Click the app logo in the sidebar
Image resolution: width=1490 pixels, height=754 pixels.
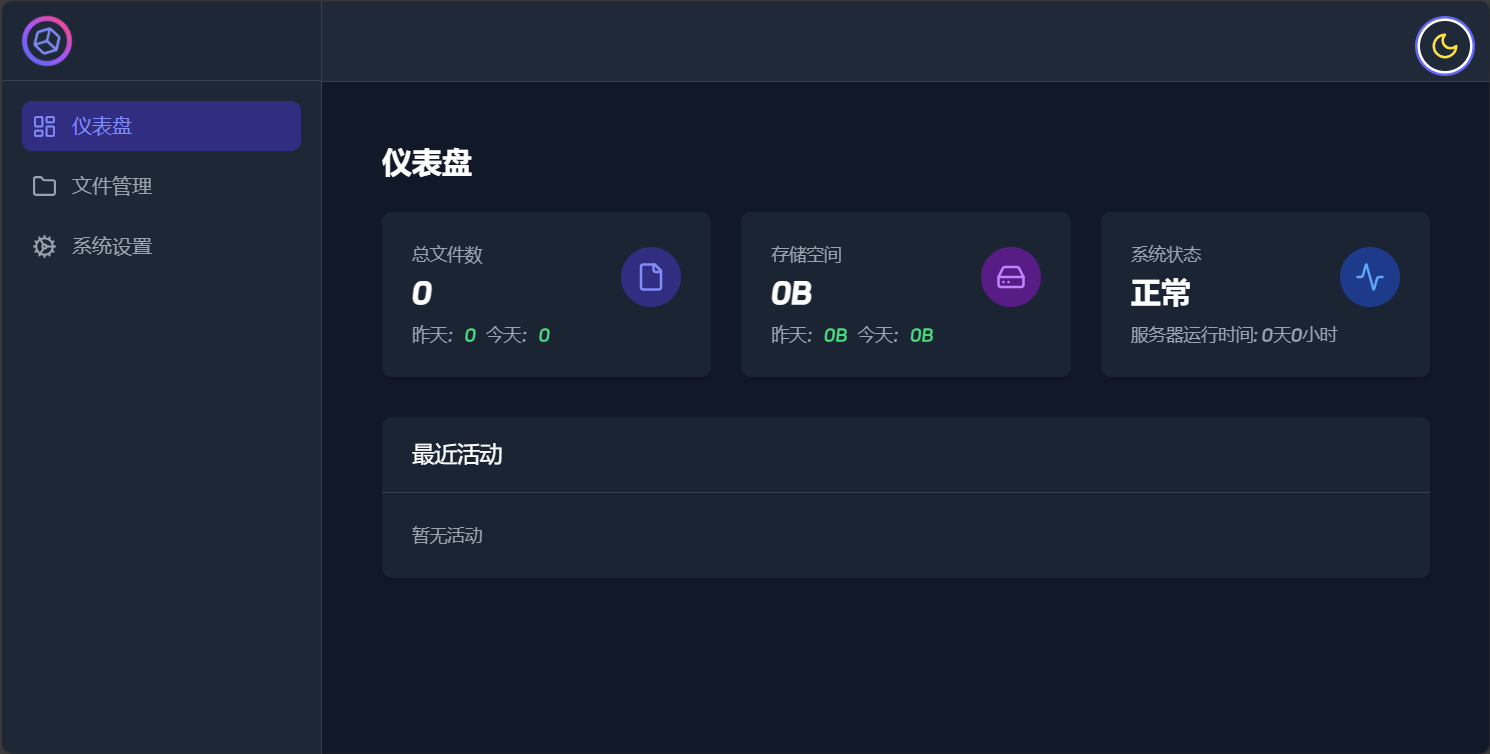point(47,41)
